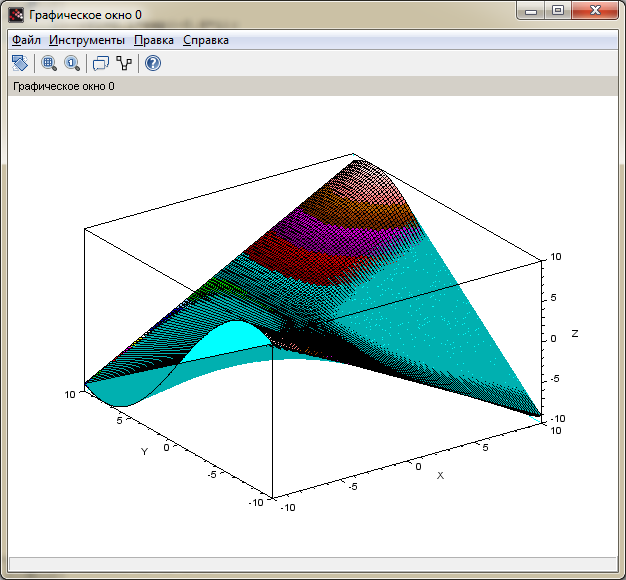Open the Инструменты menu
This screenshot has height=580, width=626.
[x=87, y=40]
